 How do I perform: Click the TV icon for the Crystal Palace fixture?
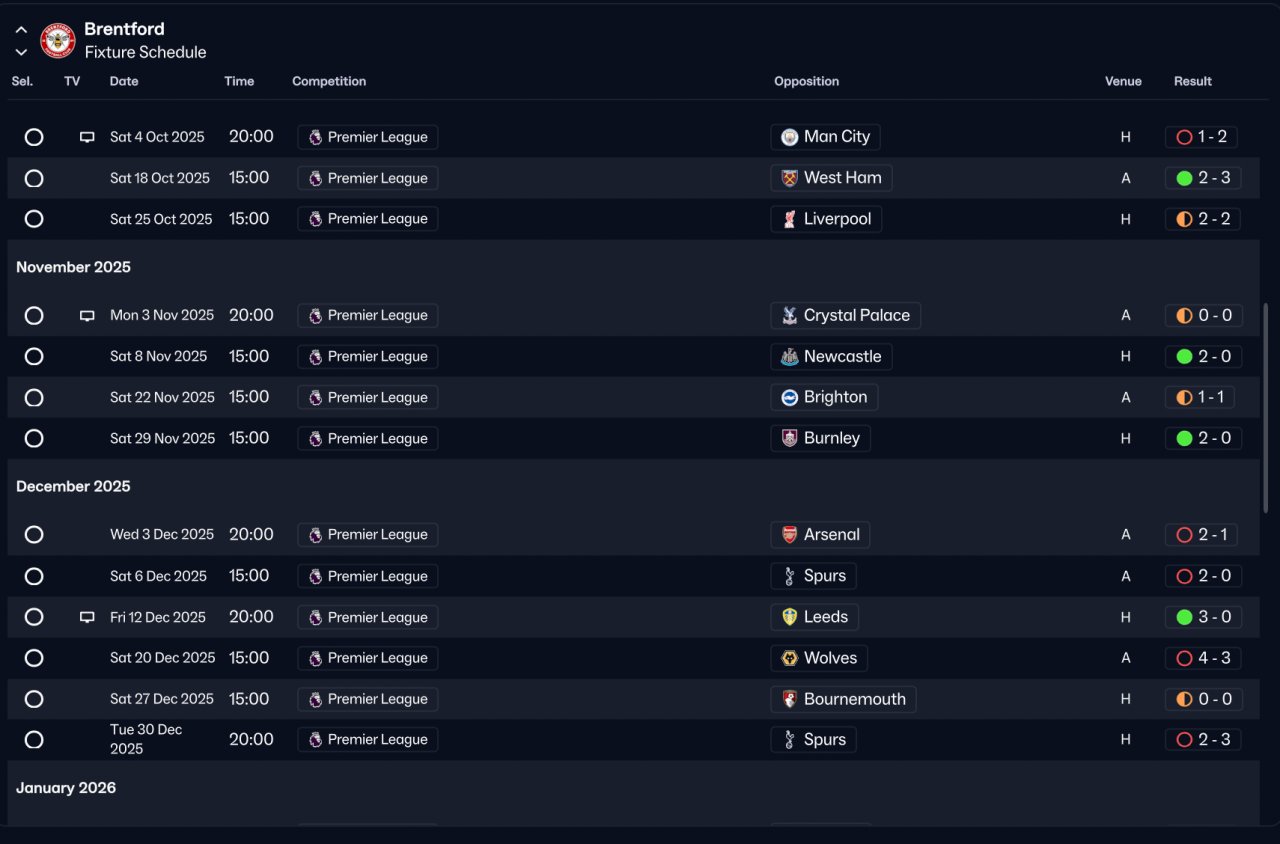click(87, 315)
